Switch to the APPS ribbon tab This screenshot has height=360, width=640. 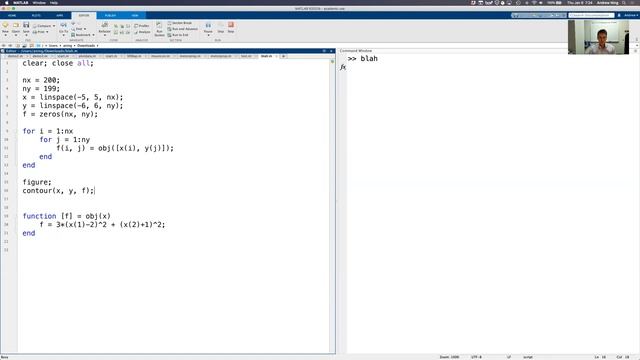(60, 16)
